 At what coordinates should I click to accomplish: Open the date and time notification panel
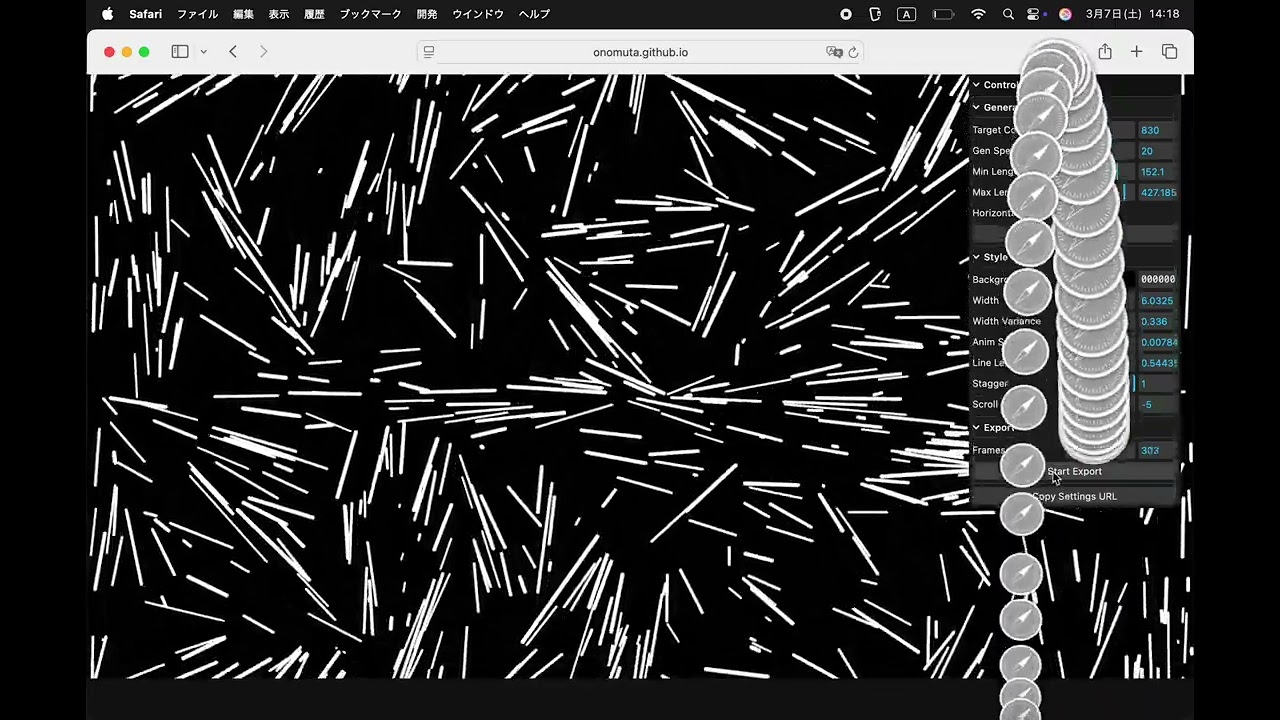[1133, 14]
